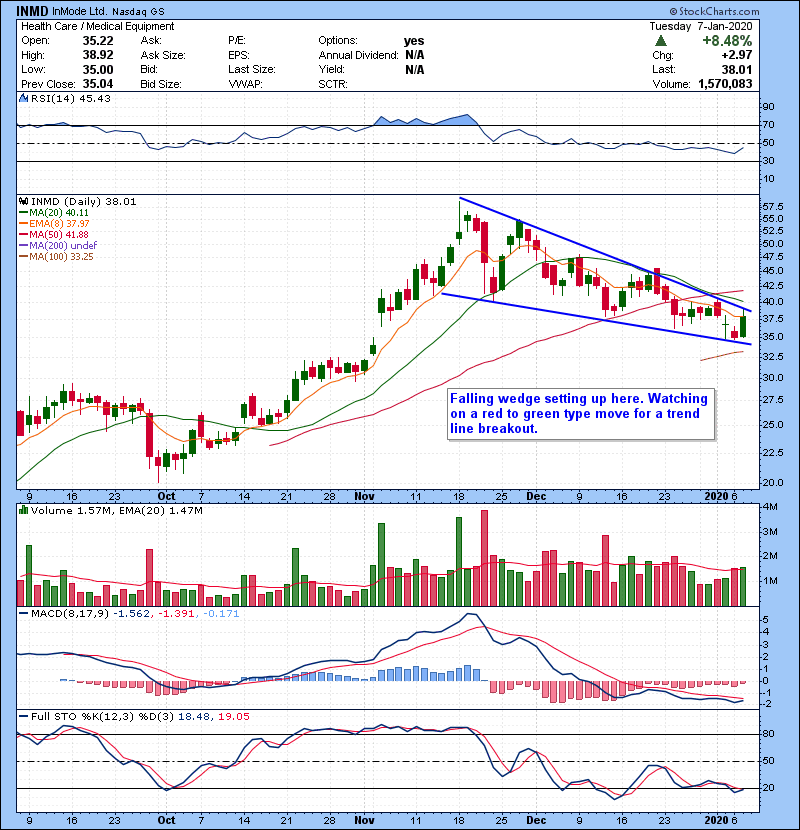Click the -2 label on MACD axis
The image size is (800, 830).
(766, 704)
